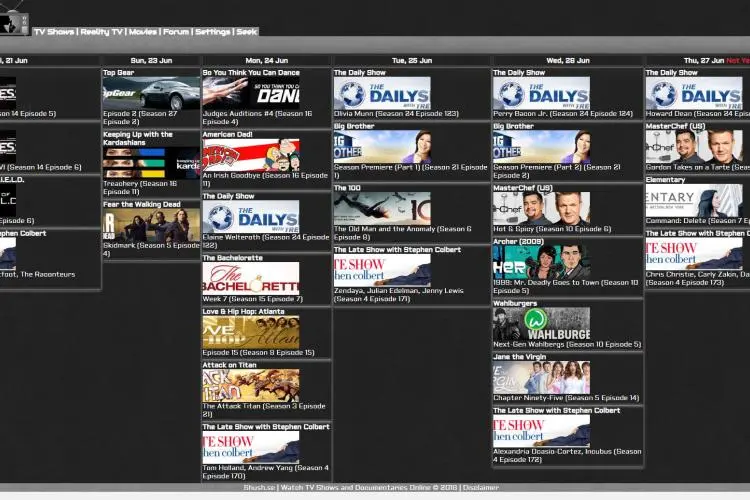Screen dimensions: 750x500
Task: Click The Bachelorette show title
Action: click(x=232, y=258)
